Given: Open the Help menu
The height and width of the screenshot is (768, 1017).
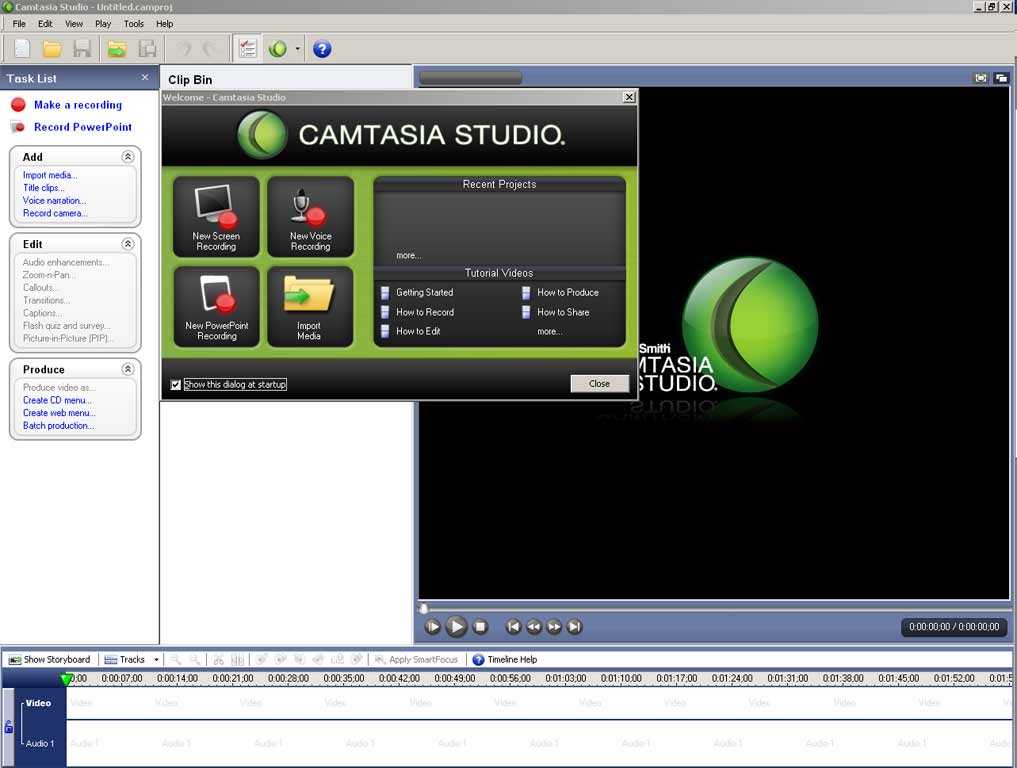Looking at the screenshot, I should (165, 23).
